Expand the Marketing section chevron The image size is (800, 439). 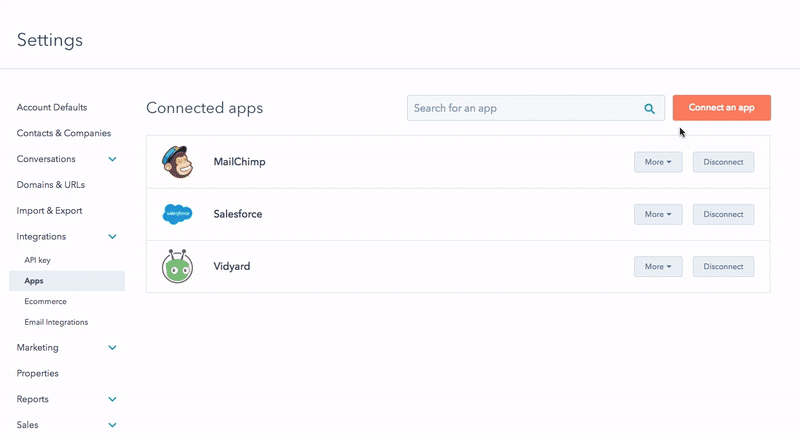[x=112, y=348]
